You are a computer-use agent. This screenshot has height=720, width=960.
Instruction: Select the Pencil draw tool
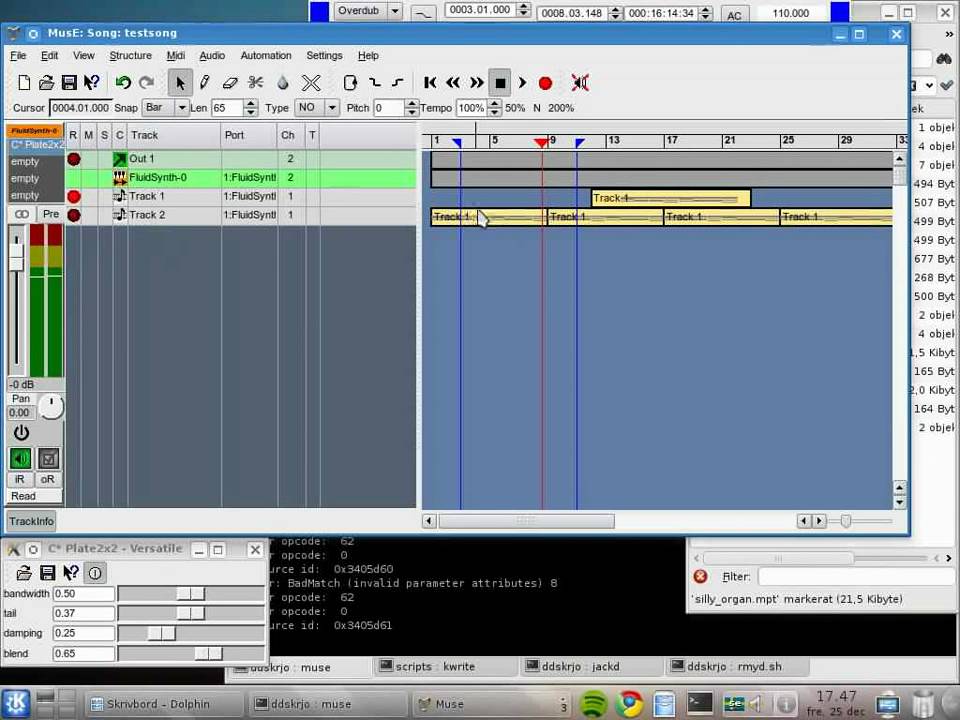(204, 83)
